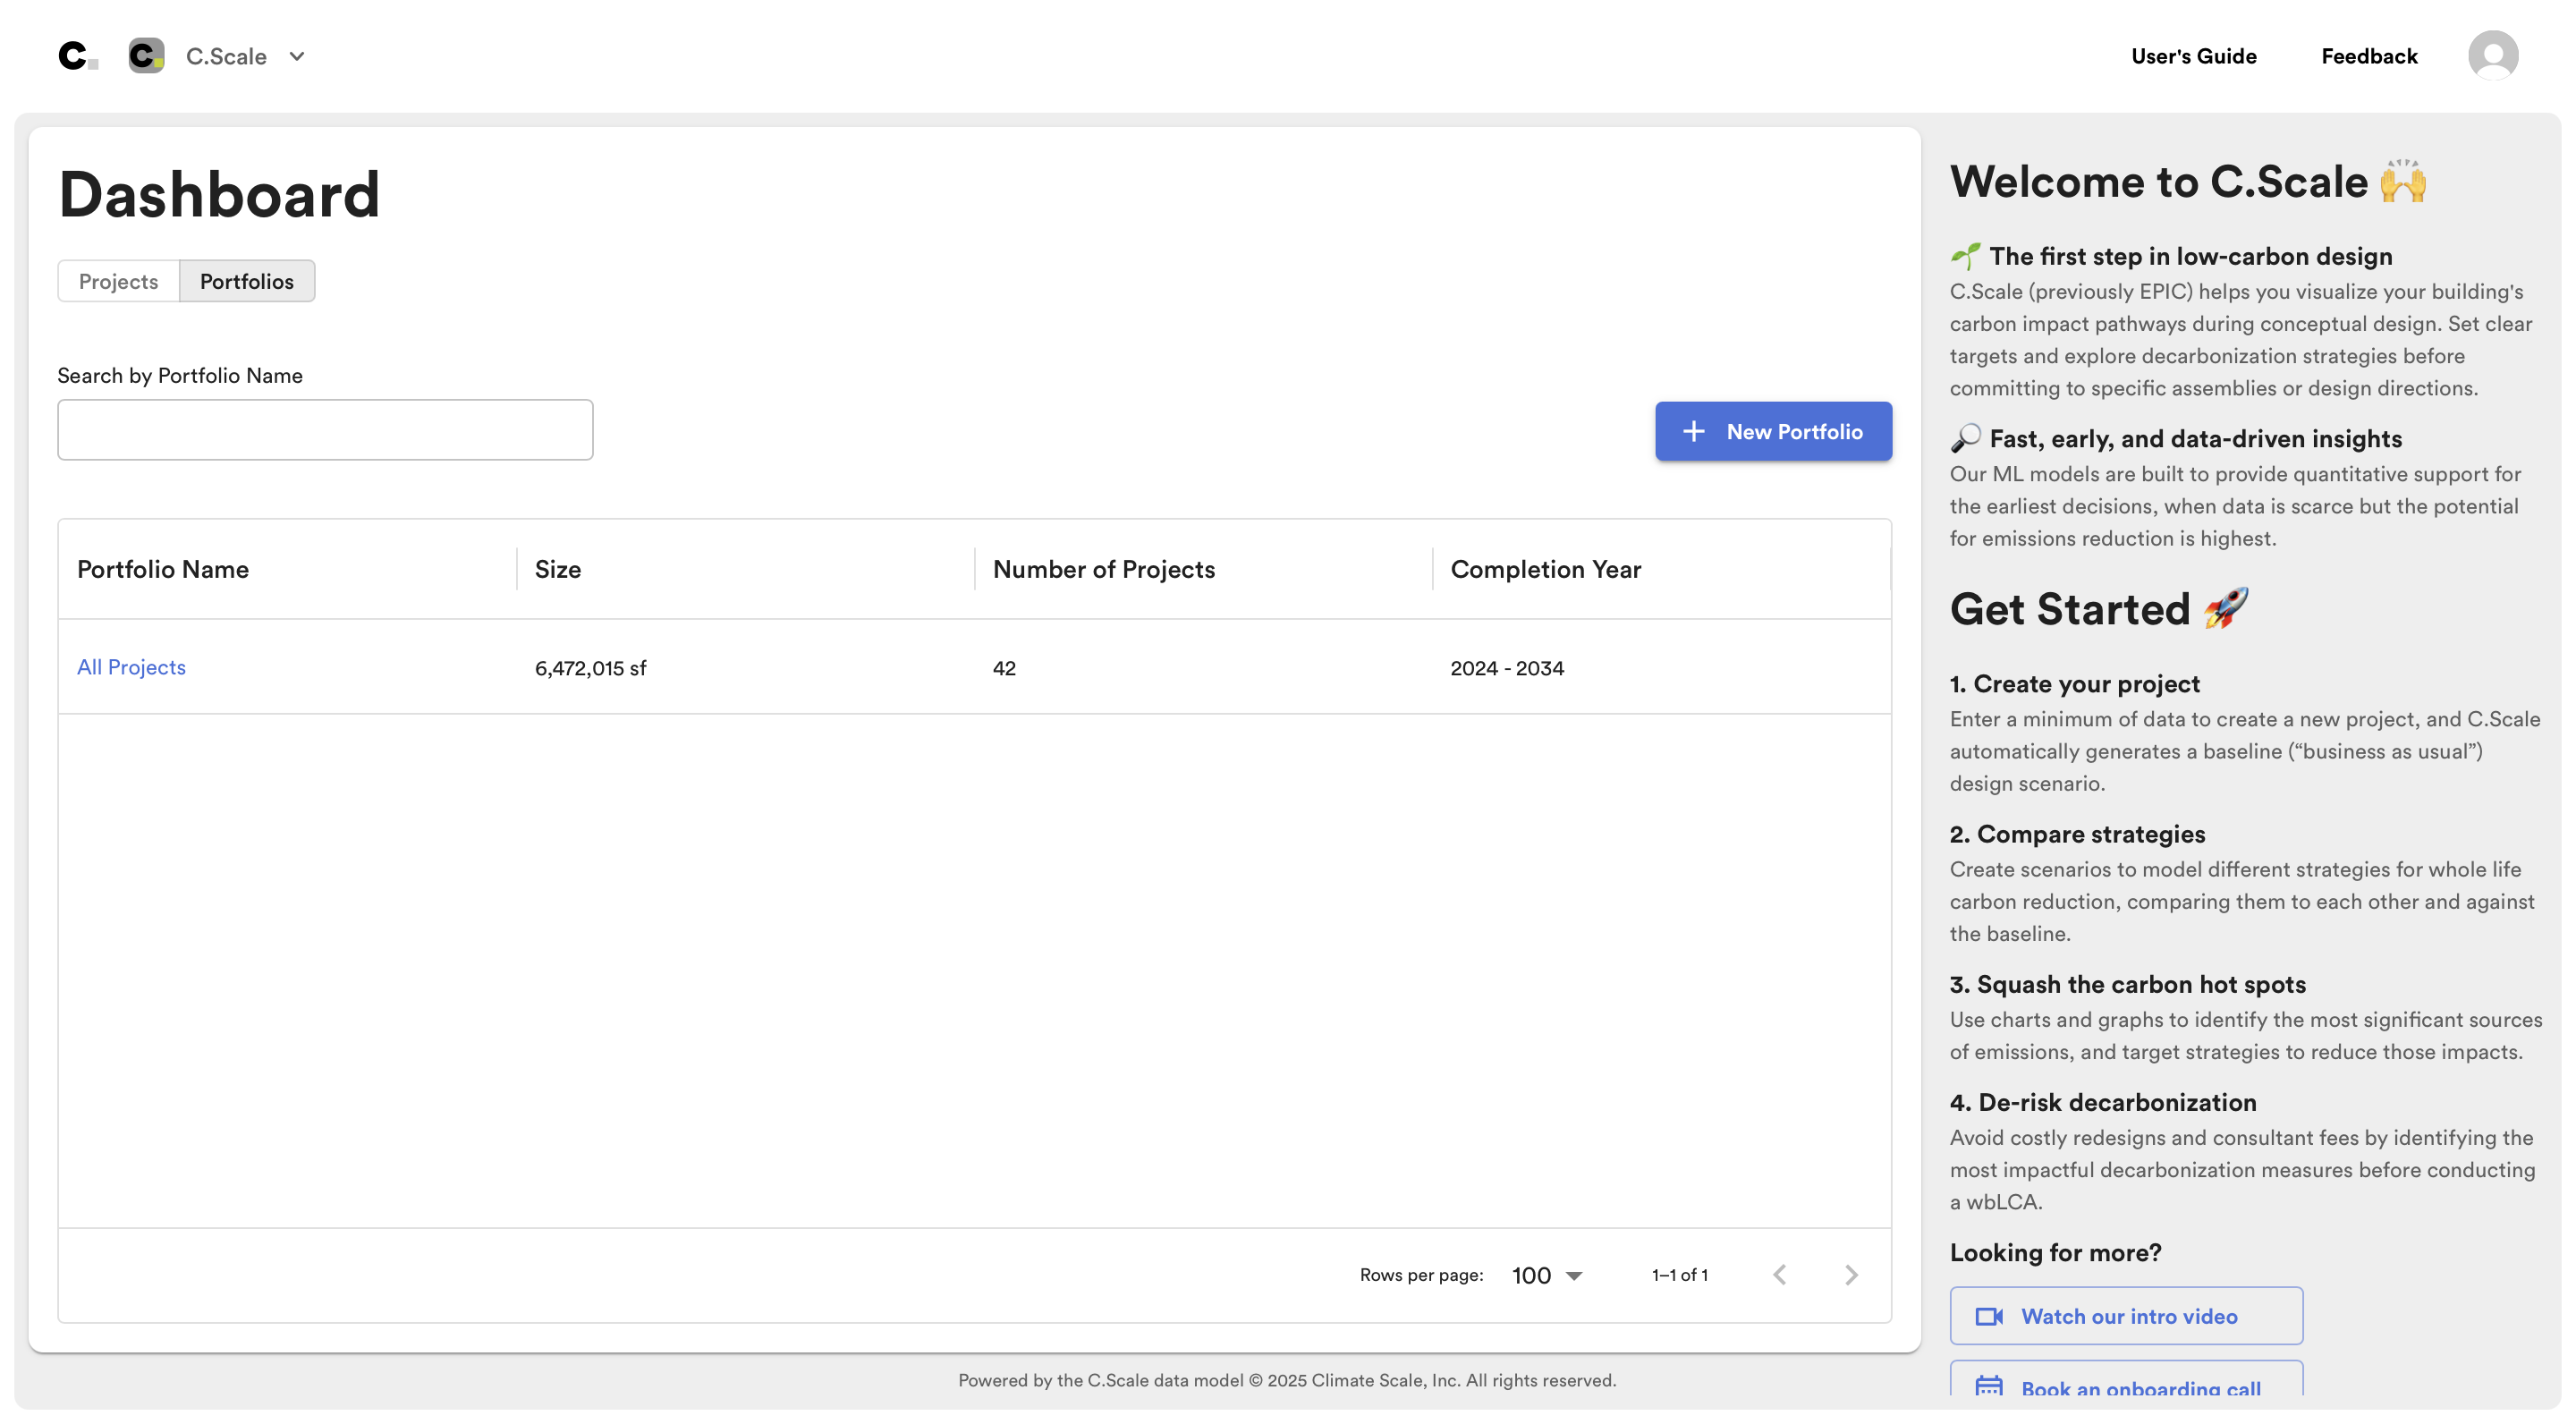The height and width of the screenshot is (1424, 2576).
Task: Expand the C.Scale product dropdown chevron
Action: pos(297,57)
